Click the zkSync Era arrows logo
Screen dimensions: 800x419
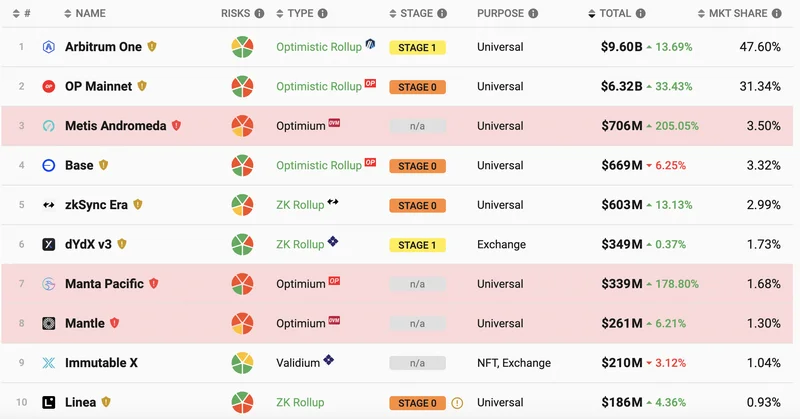coord(48,205)
